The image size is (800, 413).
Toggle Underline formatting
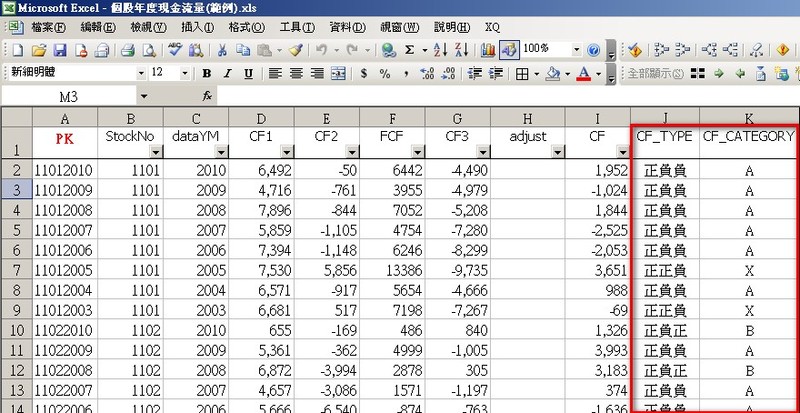(x=248, y=74)
